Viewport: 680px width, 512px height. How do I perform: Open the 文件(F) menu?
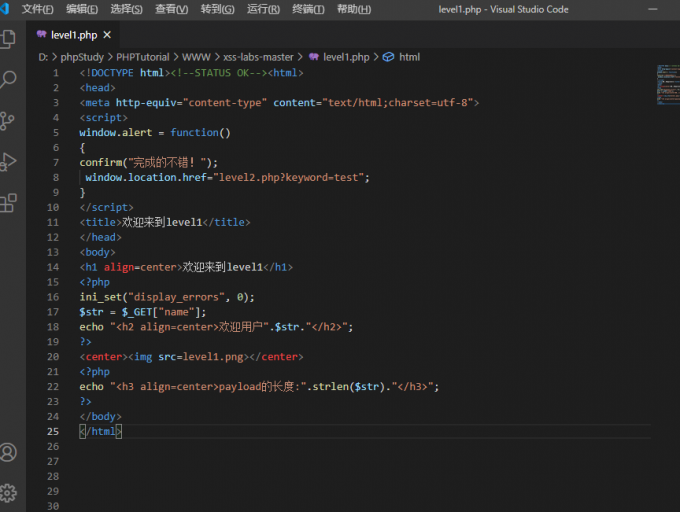tap(38, 9)
